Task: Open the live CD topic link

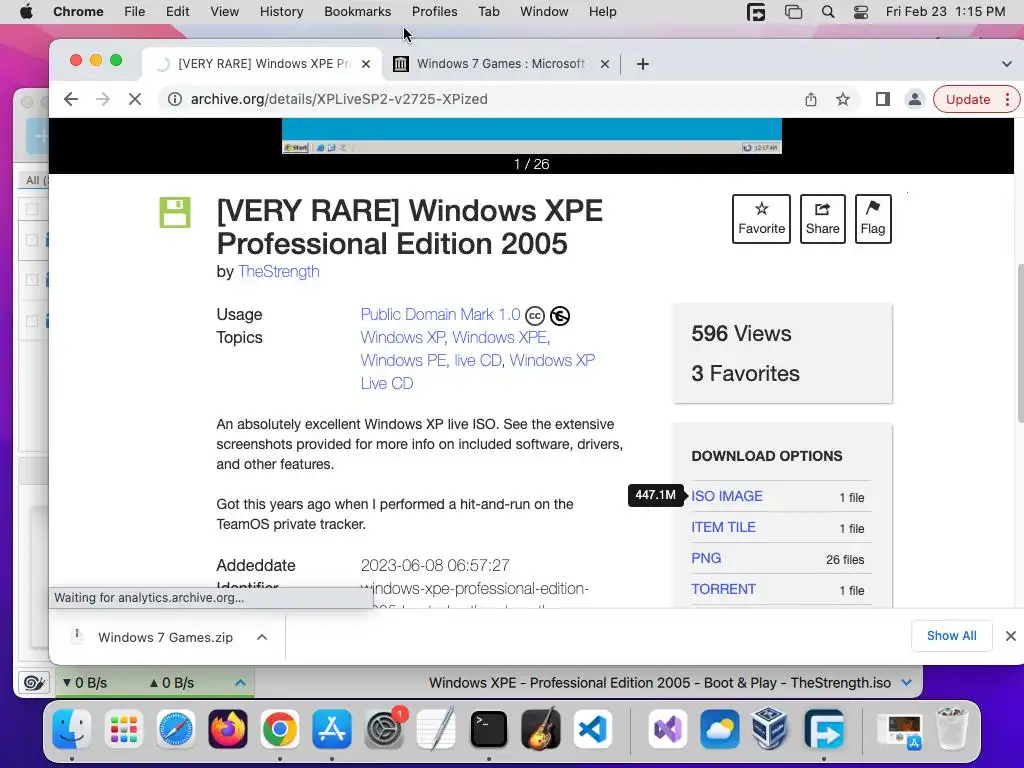Action: (478, 360)
